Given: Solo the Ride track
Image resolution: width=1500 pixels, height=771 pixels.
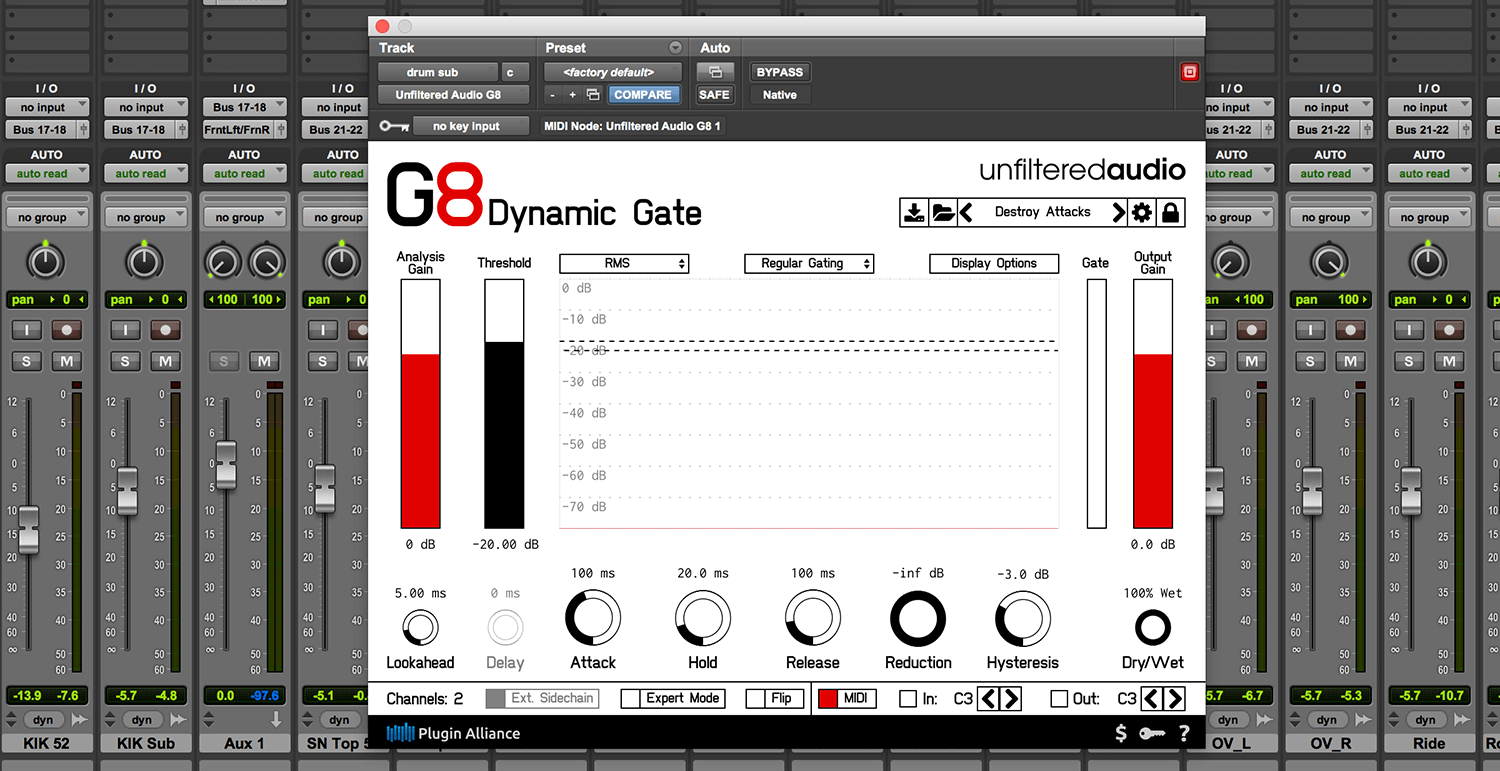Looking at the screenshot, I should [x=1409, y=361].
